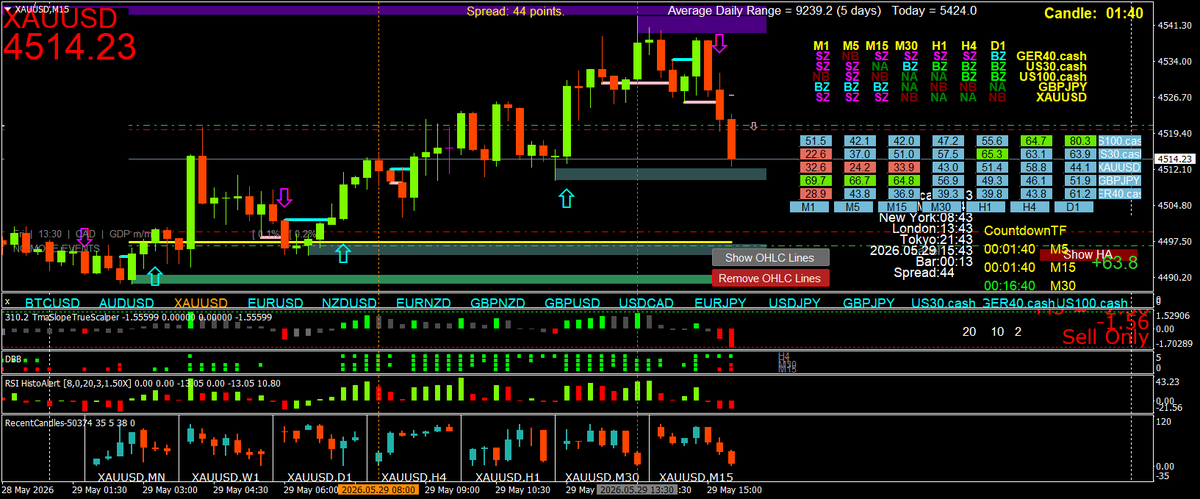This screenshot has width=1200, height=499.
Task: Click the Candle: 01:40 countdown text
Action: (1093, 13)
